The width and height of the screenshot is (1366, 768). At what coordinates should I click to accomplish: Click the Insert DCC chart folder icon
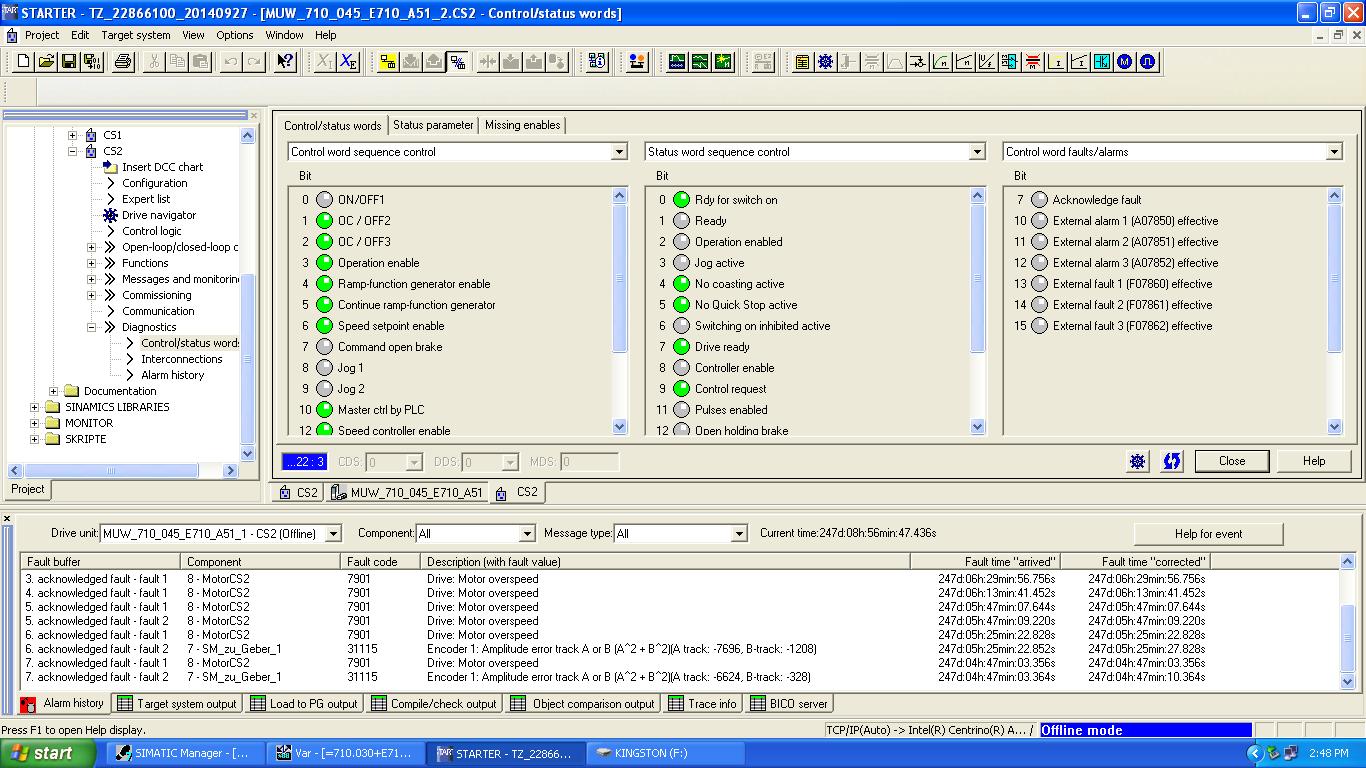click(110, 167)
